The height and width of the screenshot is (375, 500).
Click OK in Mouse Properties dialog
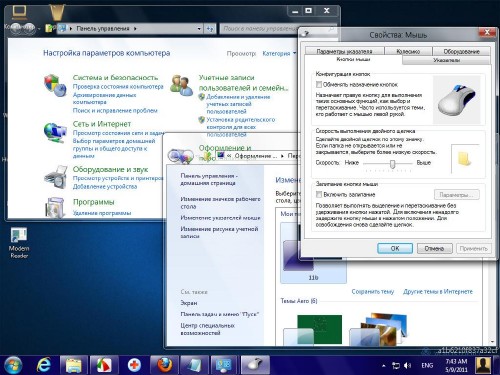tap(395, 248)
